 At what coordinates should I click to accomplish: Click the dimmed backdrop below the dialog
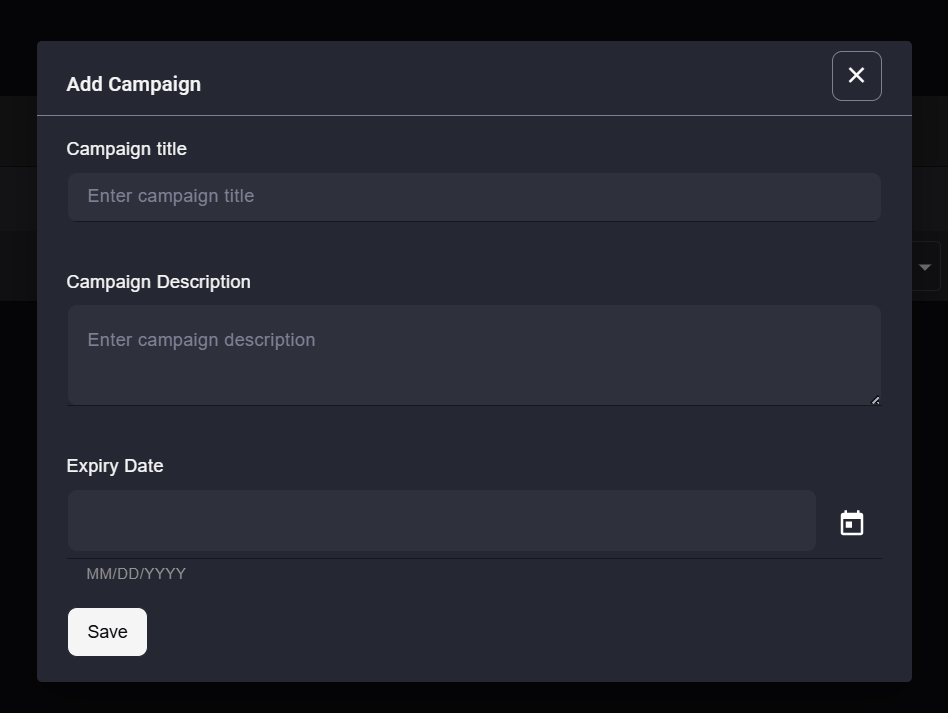(474, 698)
